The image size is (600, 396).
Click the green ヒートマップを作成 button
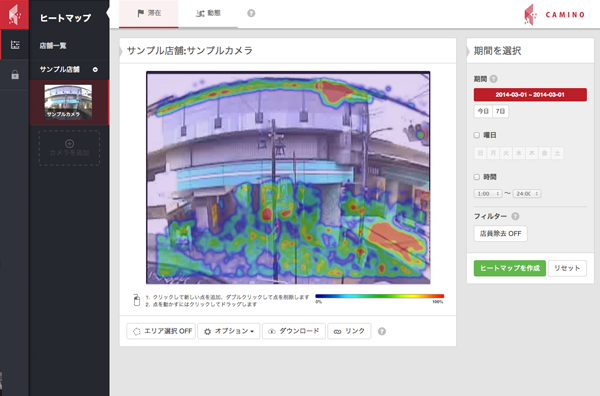click(510, 268)
